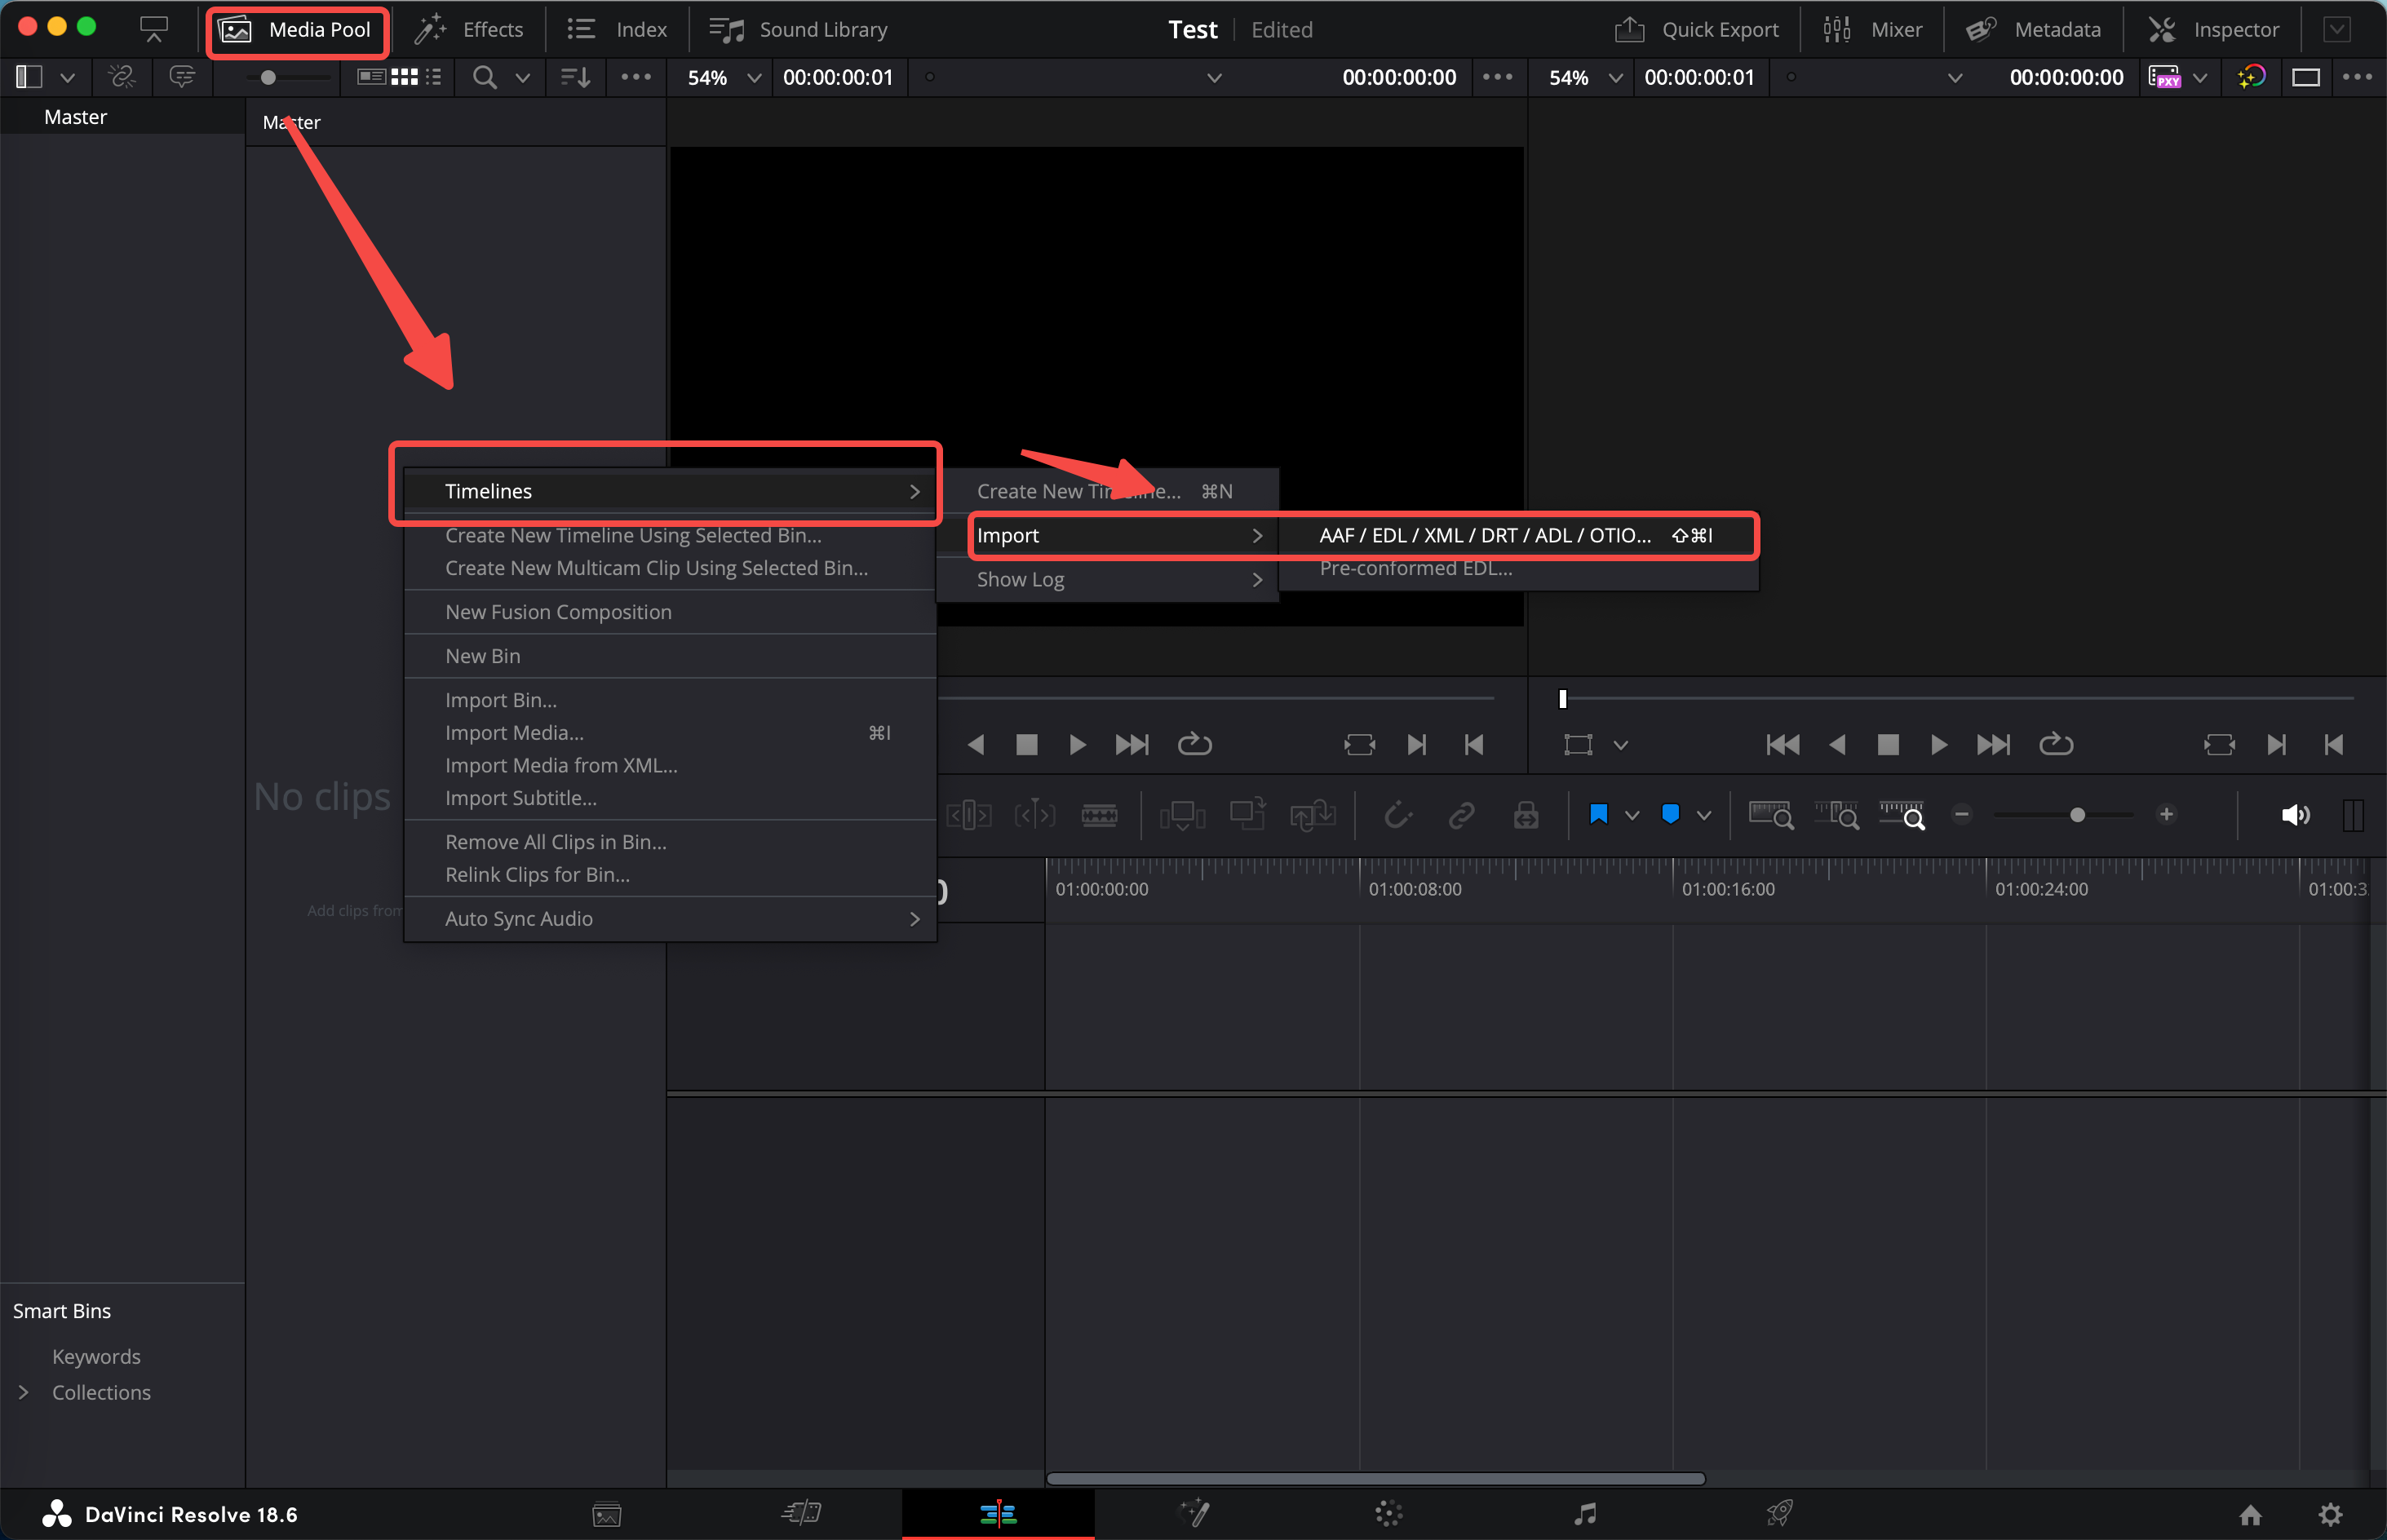Toggle the position lock icon

tap(1525, 815)
